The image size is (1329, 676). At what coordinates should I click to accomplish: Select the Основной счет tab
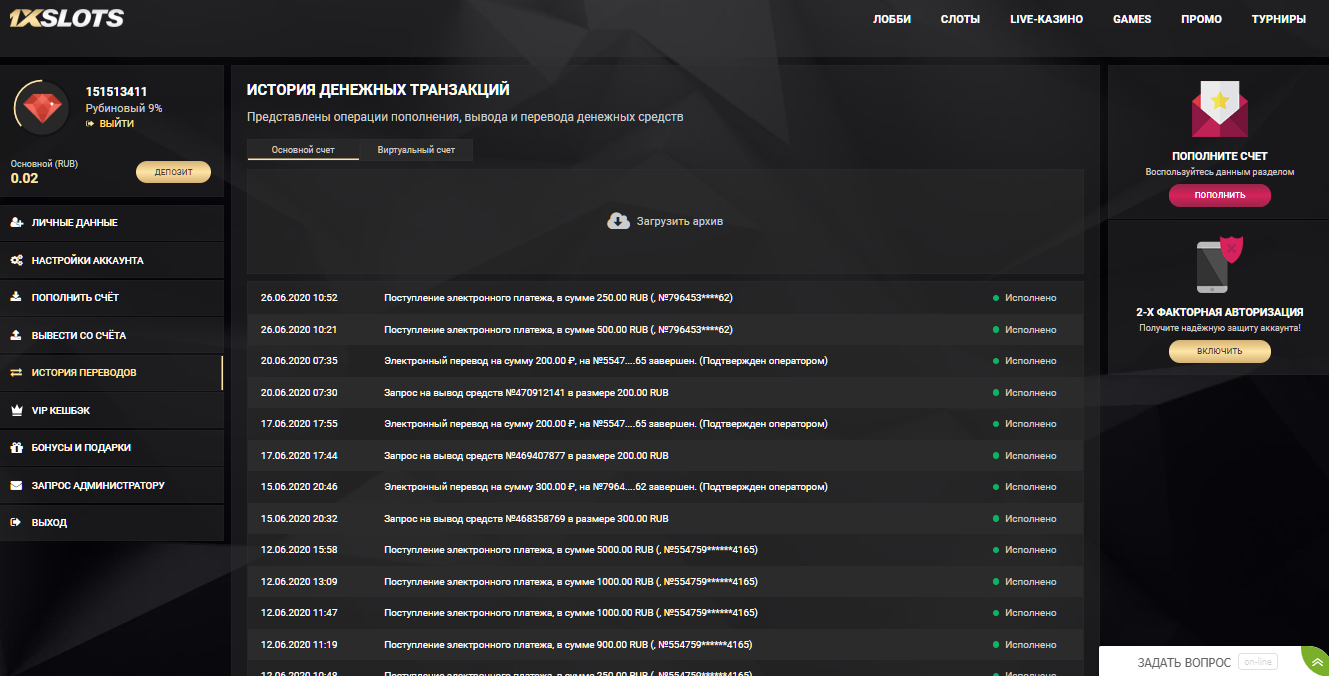(x=303, y=150)
